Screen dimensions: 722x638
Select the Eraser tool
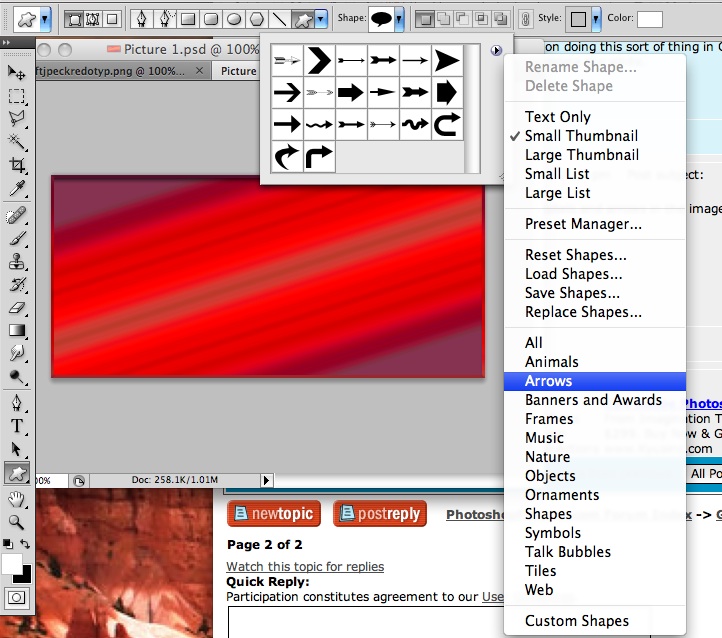(x=17, y=307)
